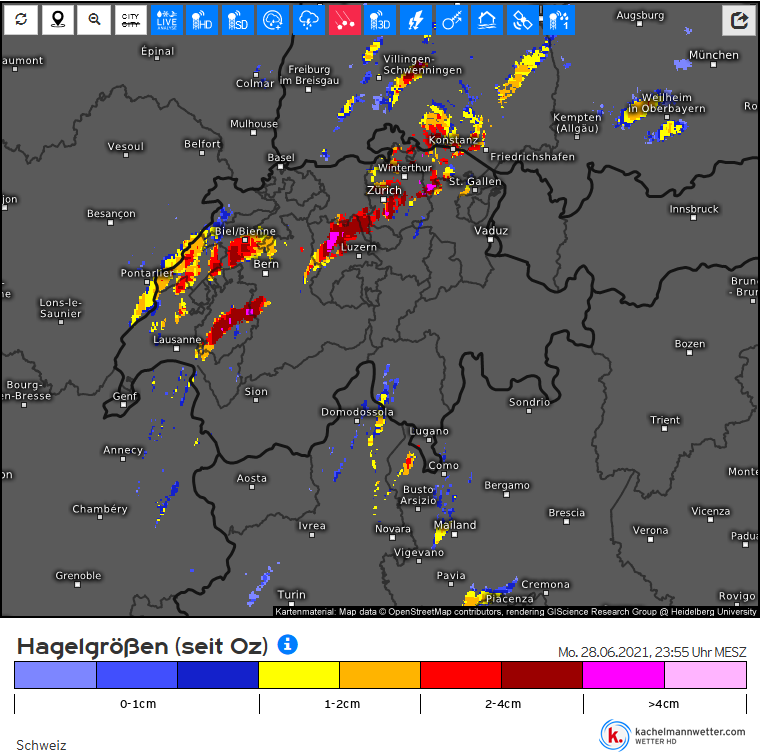Viewport: 761px width, 753px height.
Task: Click the Lausanne city label
Action: pos(177,340)
